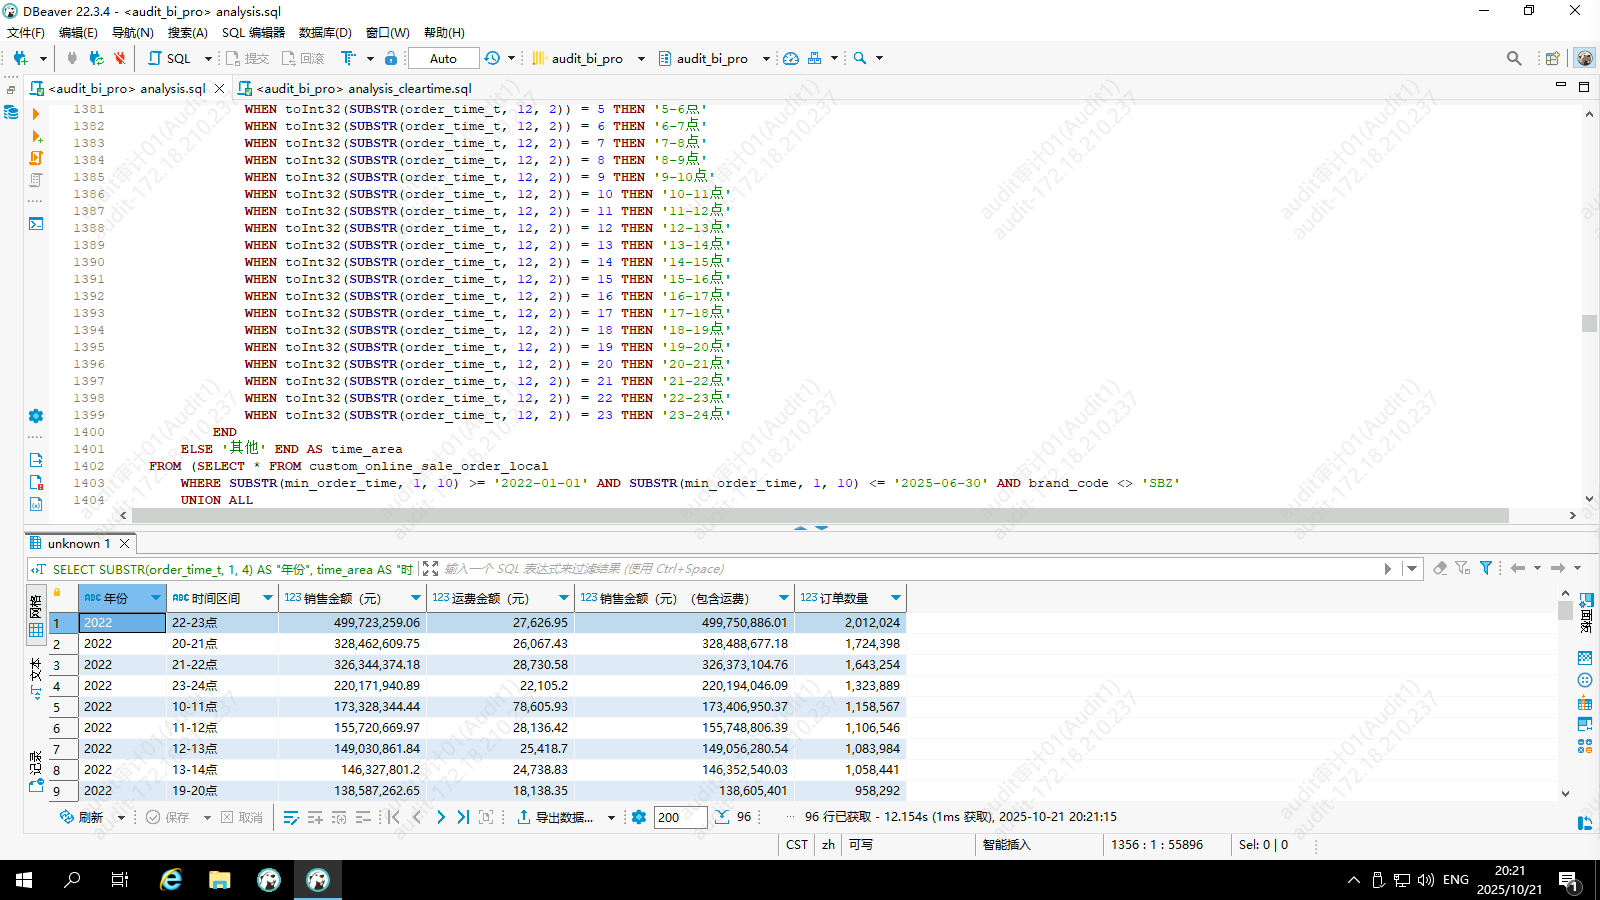The width and height of the screenshot is (1600, 900).
Task: Open the active database audit_bi_pro dropdown
Action: click(x=711, y=58)
